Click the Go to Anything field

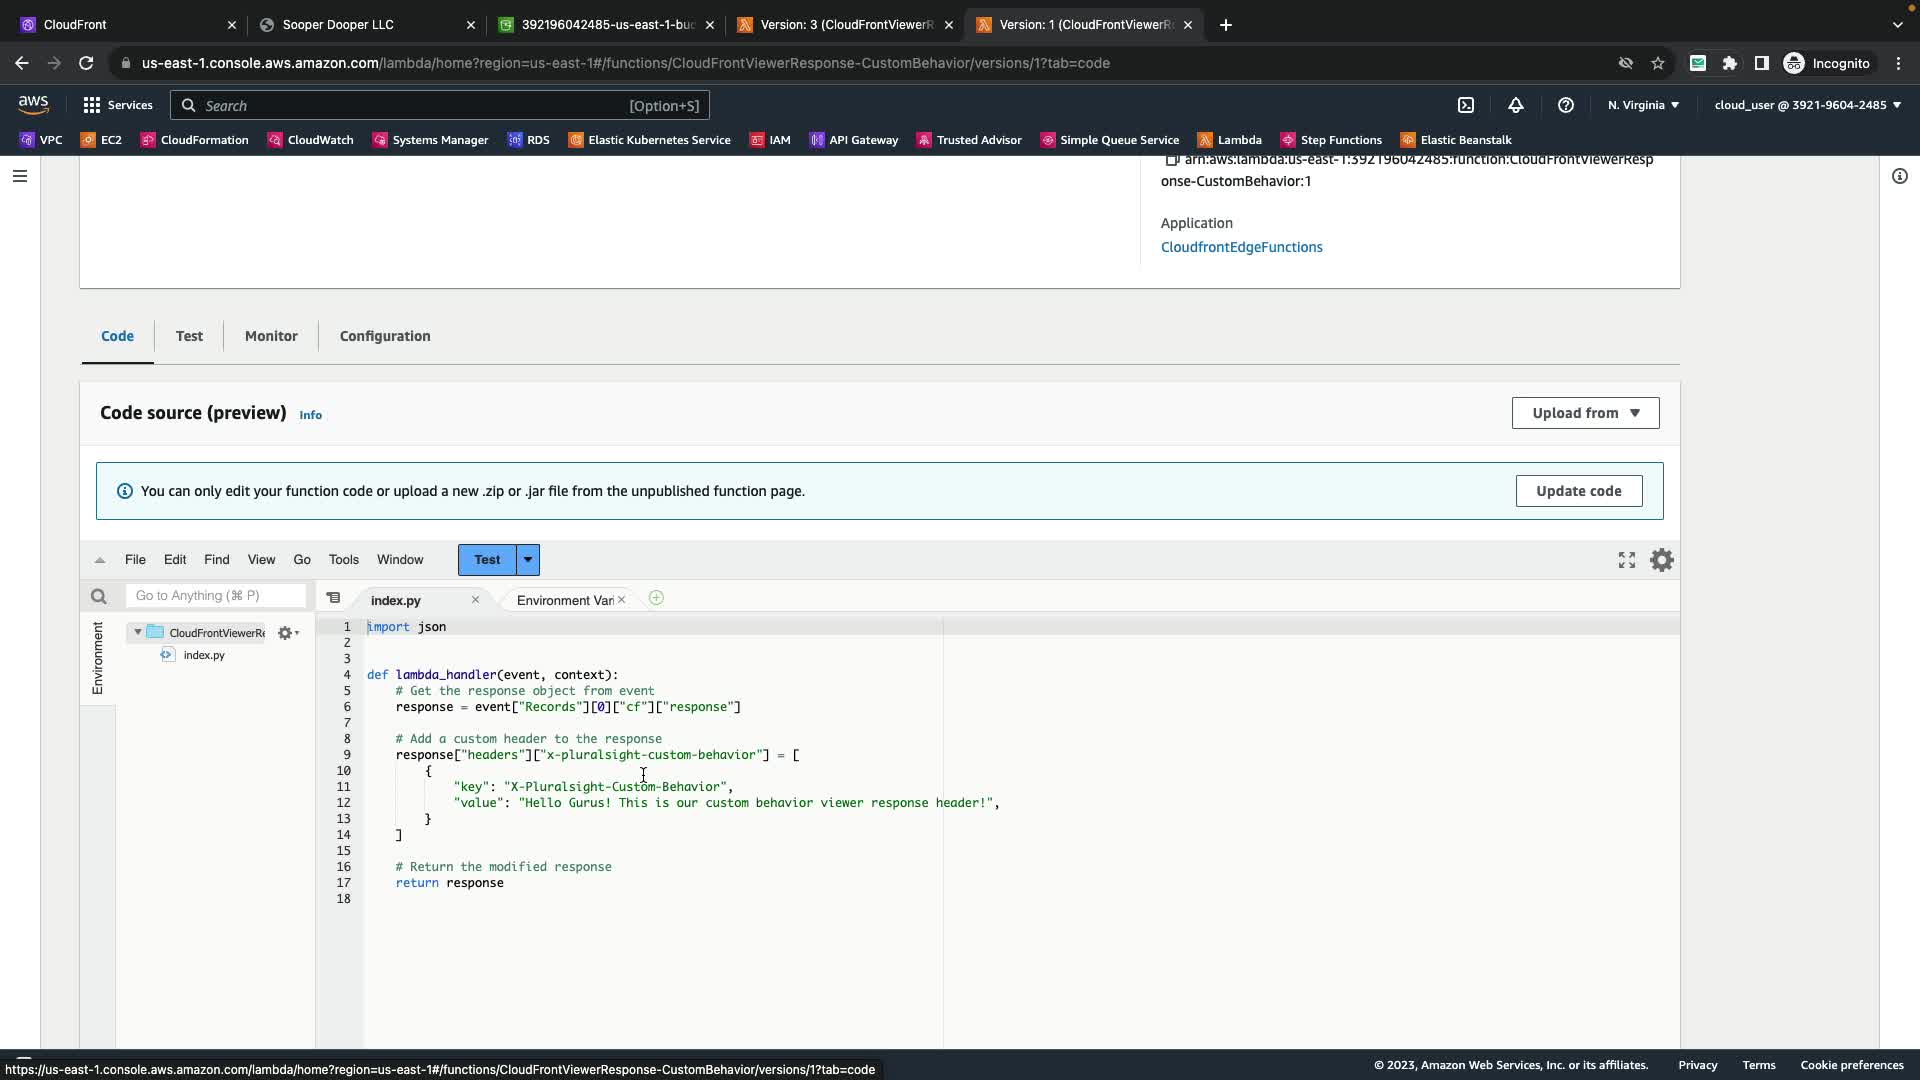click(215, 595)
